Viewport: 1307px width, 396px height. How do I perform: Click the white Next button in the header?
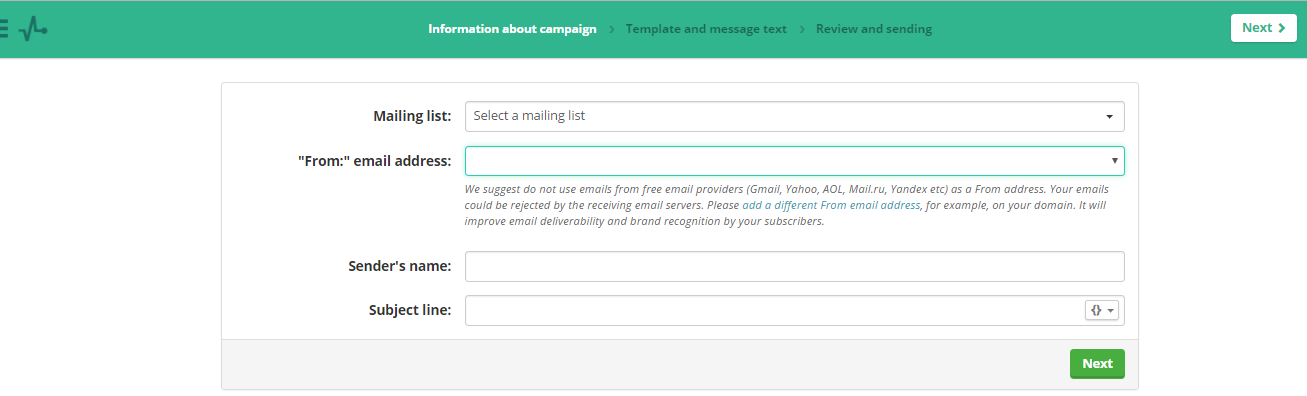[x=1263, y=28]
